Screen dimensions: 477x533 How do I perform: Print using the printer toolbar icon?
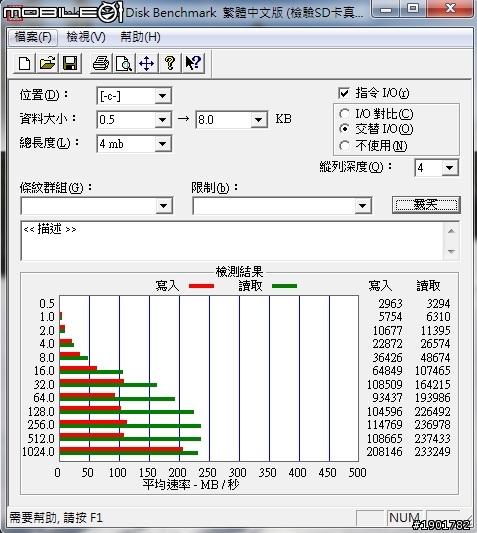point(101,63)
